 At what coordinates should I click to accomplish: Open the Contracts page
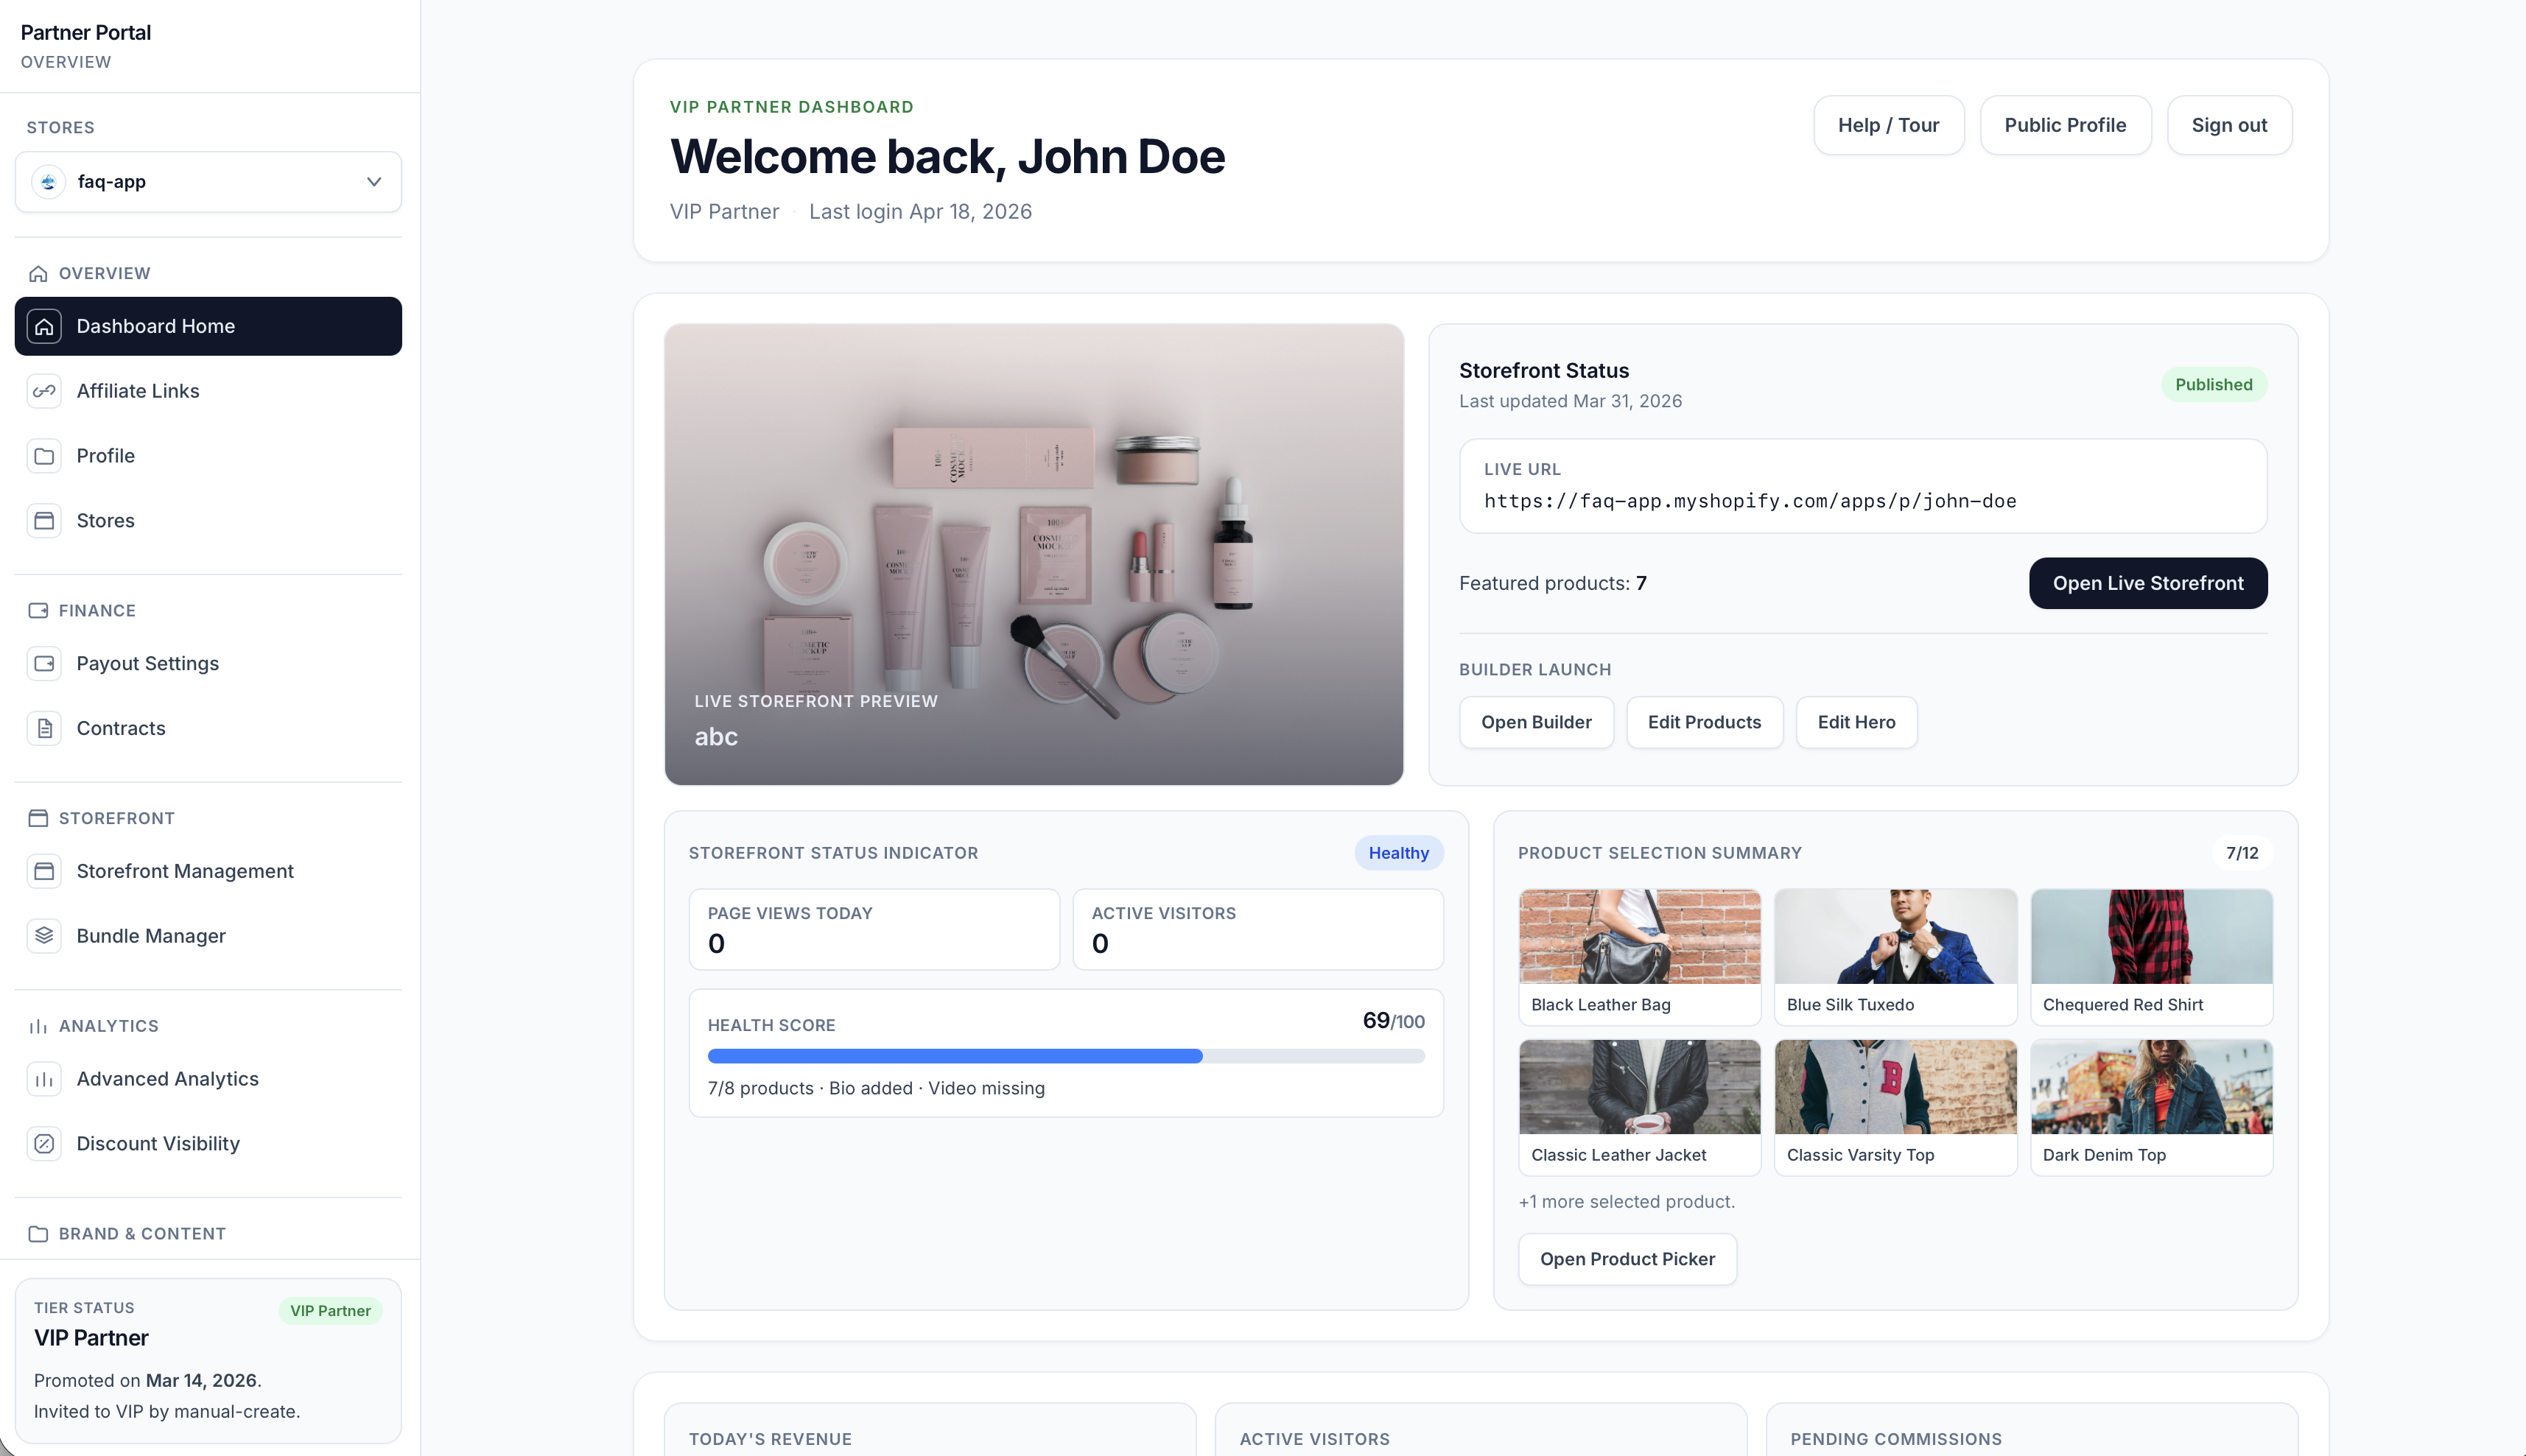(x=208, y=729)
